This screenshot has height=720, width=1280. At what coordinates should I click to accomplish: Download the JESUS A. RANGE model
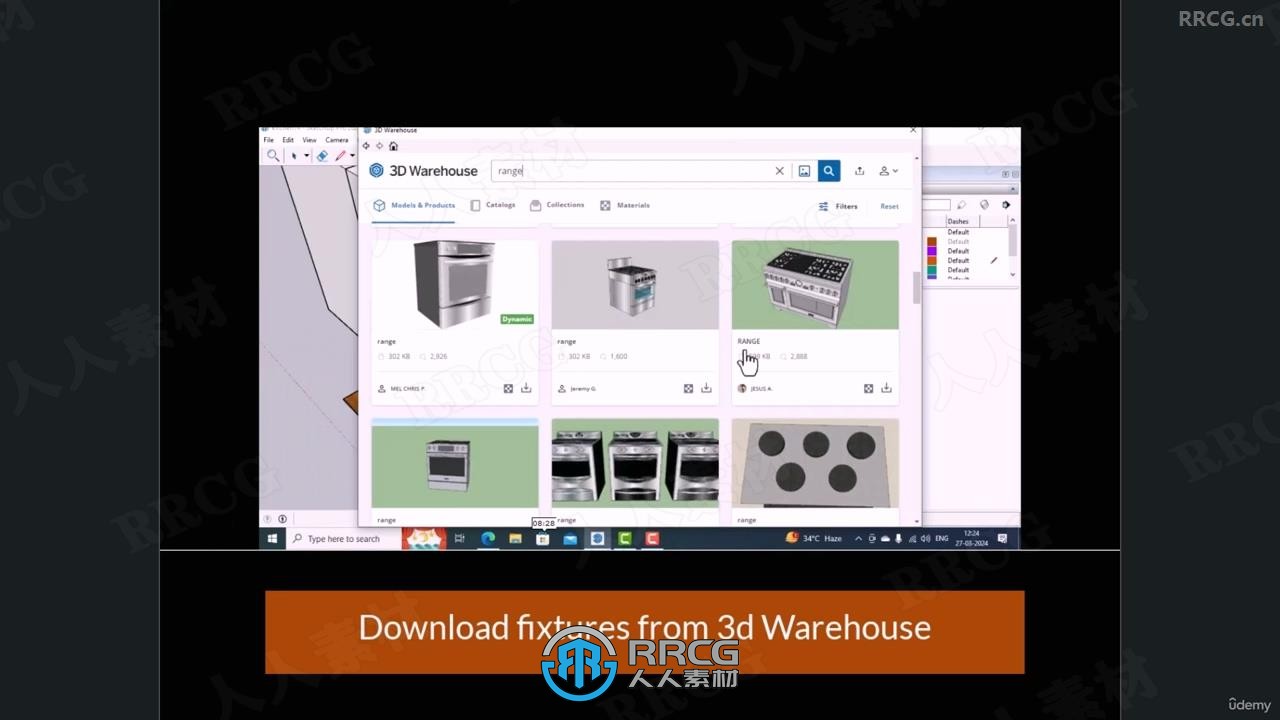pos(886,388)
